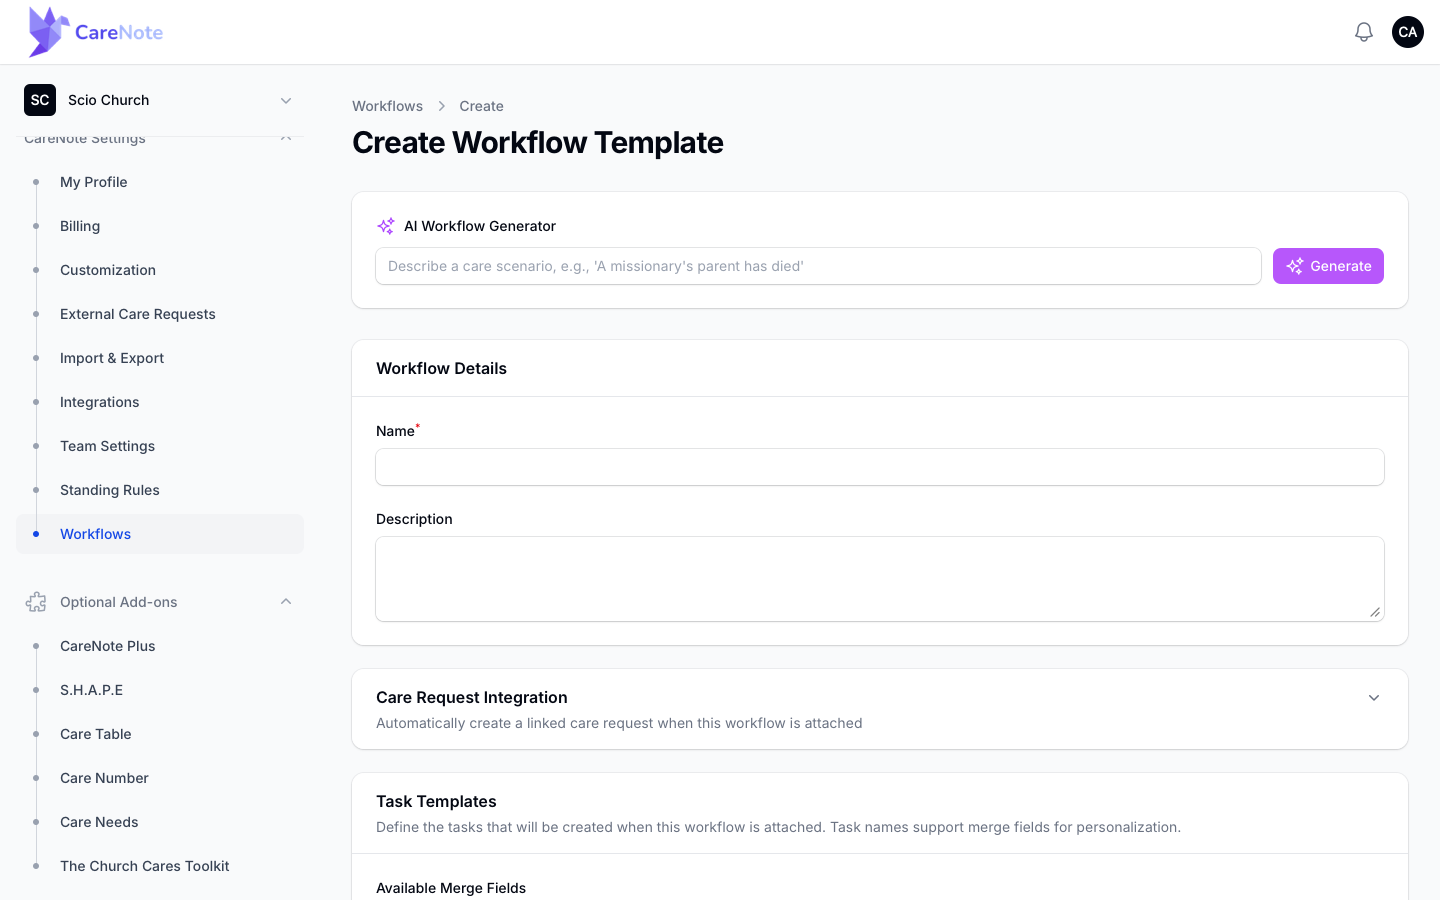The image size is (1440, 900).
Task: Open The Church Cares Toolkit
Action: [160, 866]
